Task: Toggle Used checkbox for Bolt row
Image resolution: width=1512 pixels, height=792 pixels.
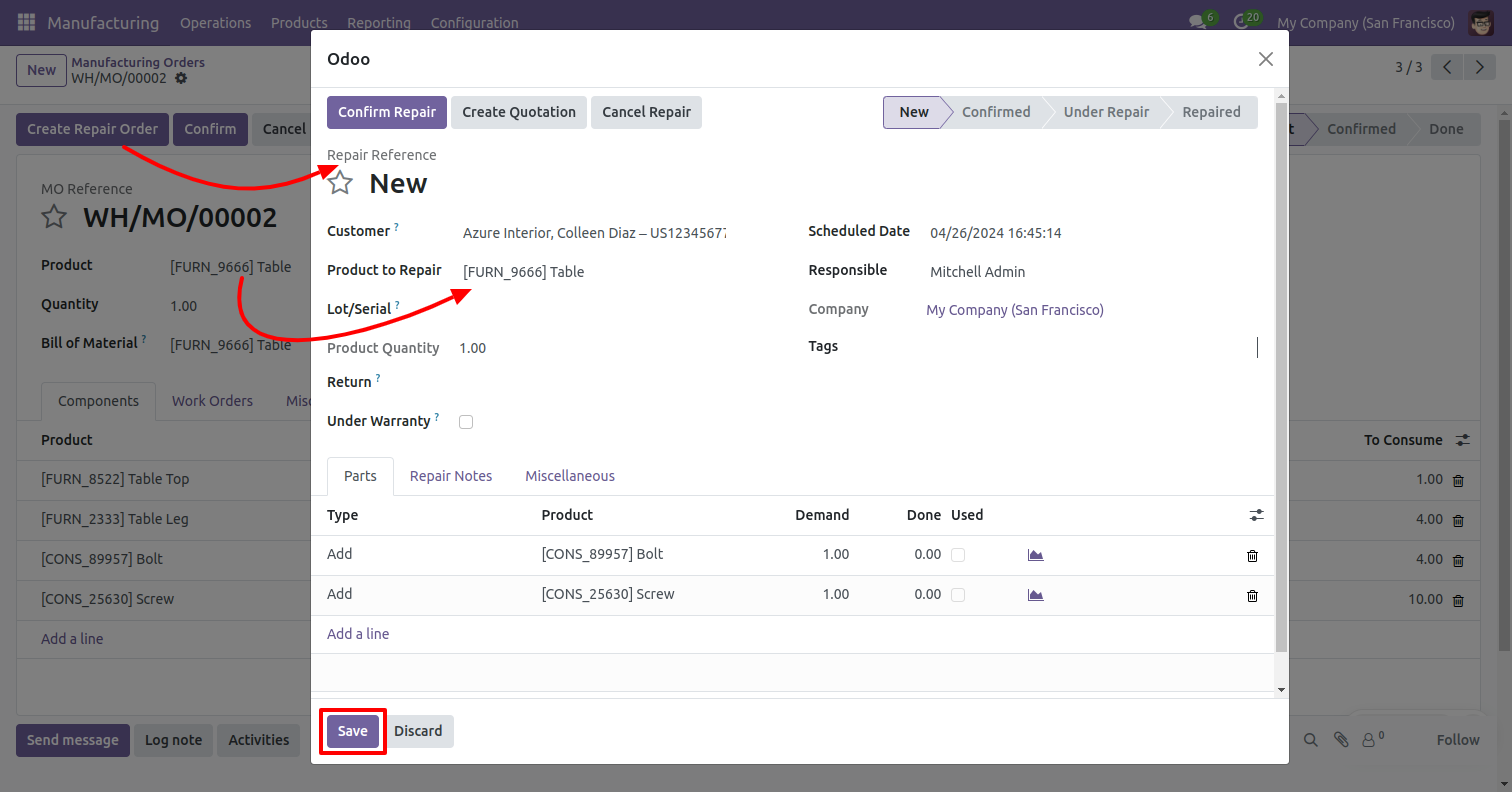Action: (958, 555)
